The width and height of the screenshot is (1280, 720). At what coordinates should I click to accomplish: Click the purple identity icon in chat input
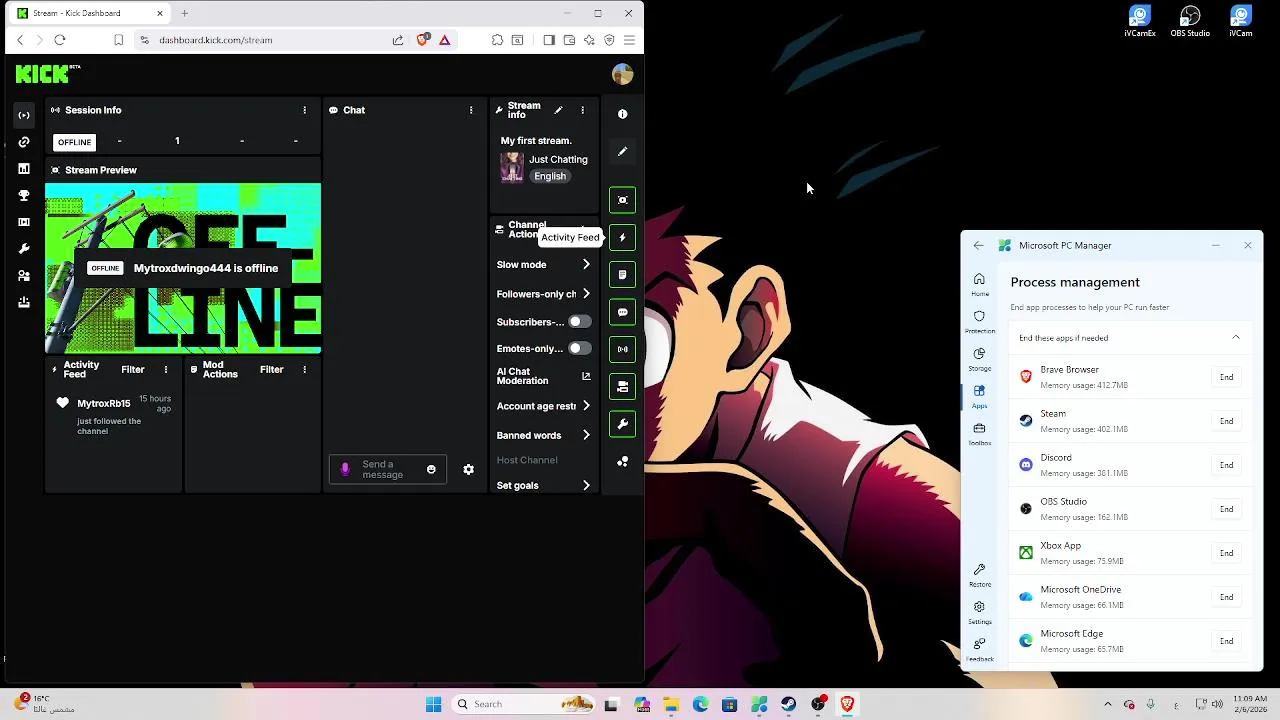345,469
